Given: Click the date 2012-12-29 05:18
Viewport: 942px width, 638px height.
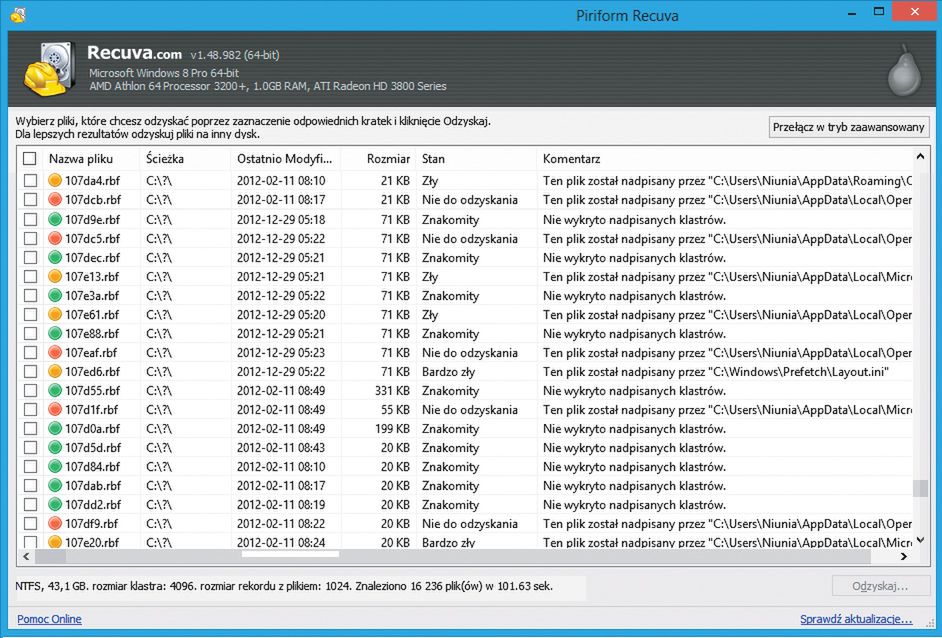Looking at the screenshot, I should click(x=281, y=219).
